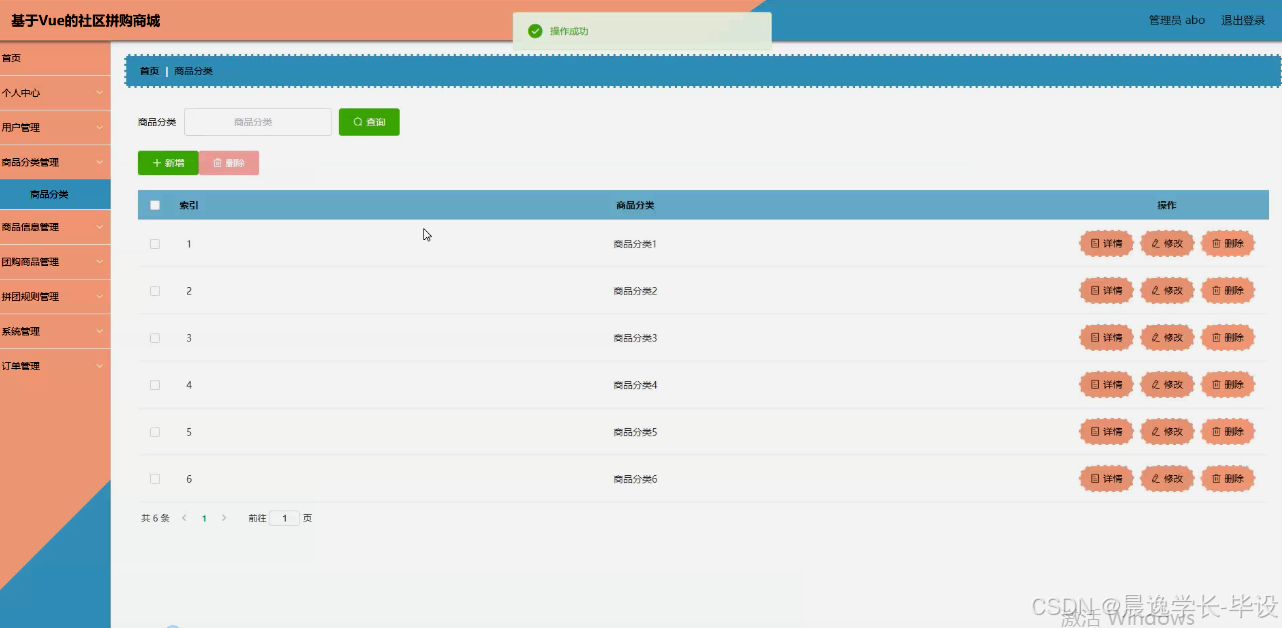Click the 首页 breadcrumb link
This screenshot has width=1282, height=628.
click(x=148, y=70)
